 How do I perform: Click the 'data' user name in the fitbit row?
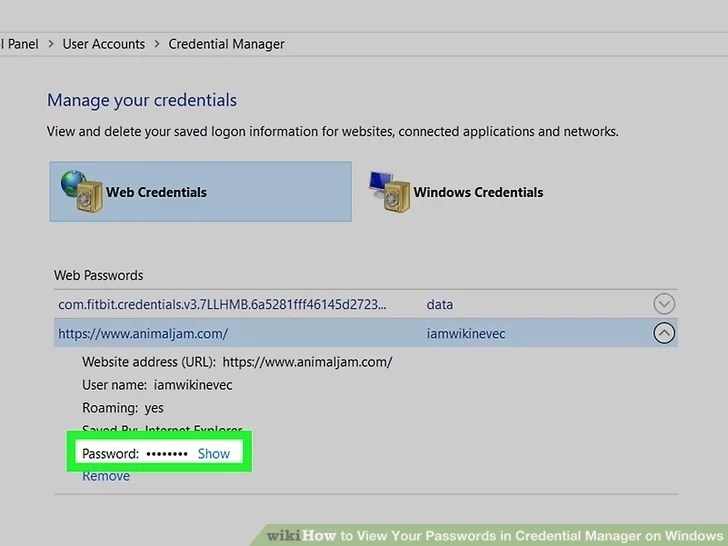coord(440,304)
